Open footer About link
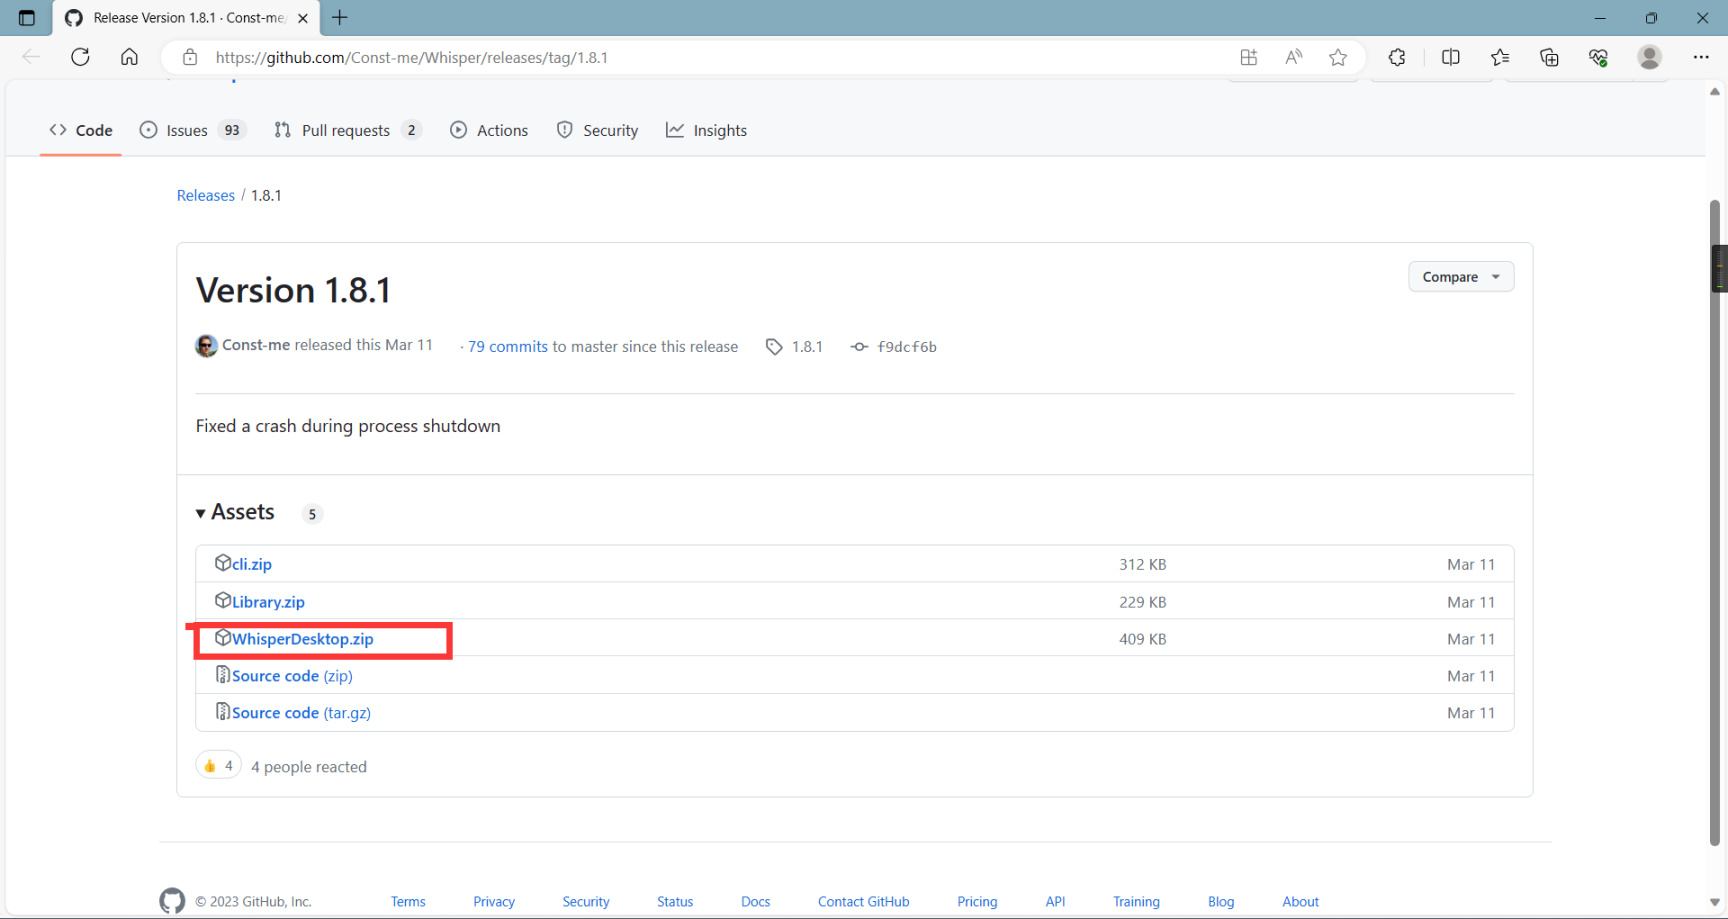The width and height of the screenshot is (1728, 919). (x=1301, y=902)
